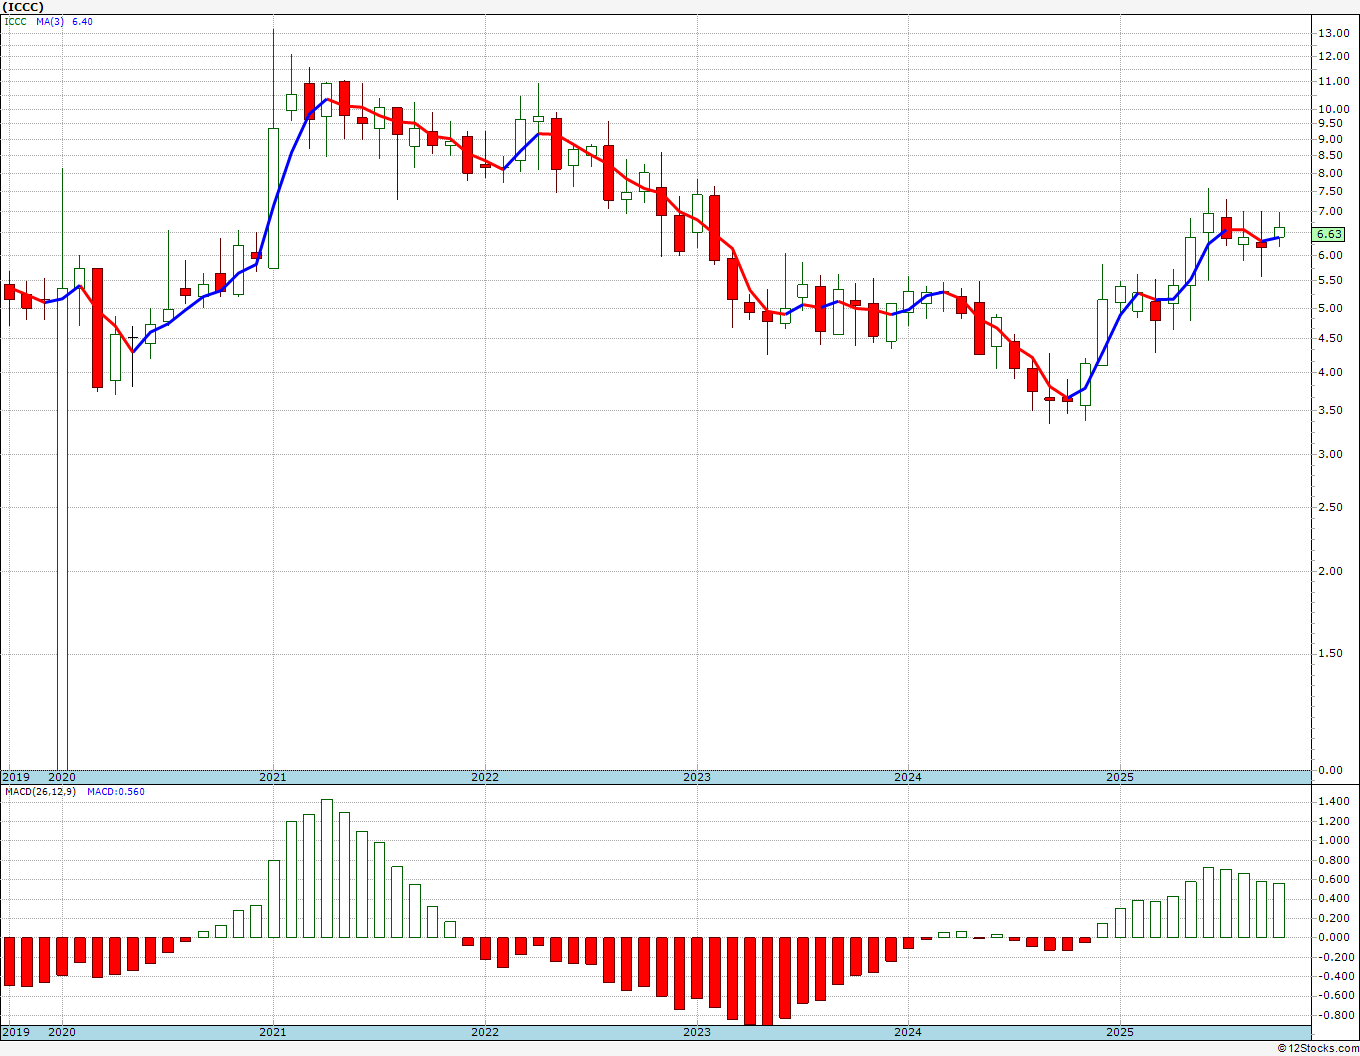
Task: Select the ICCC legend label
Action: [x=17, y=21]
